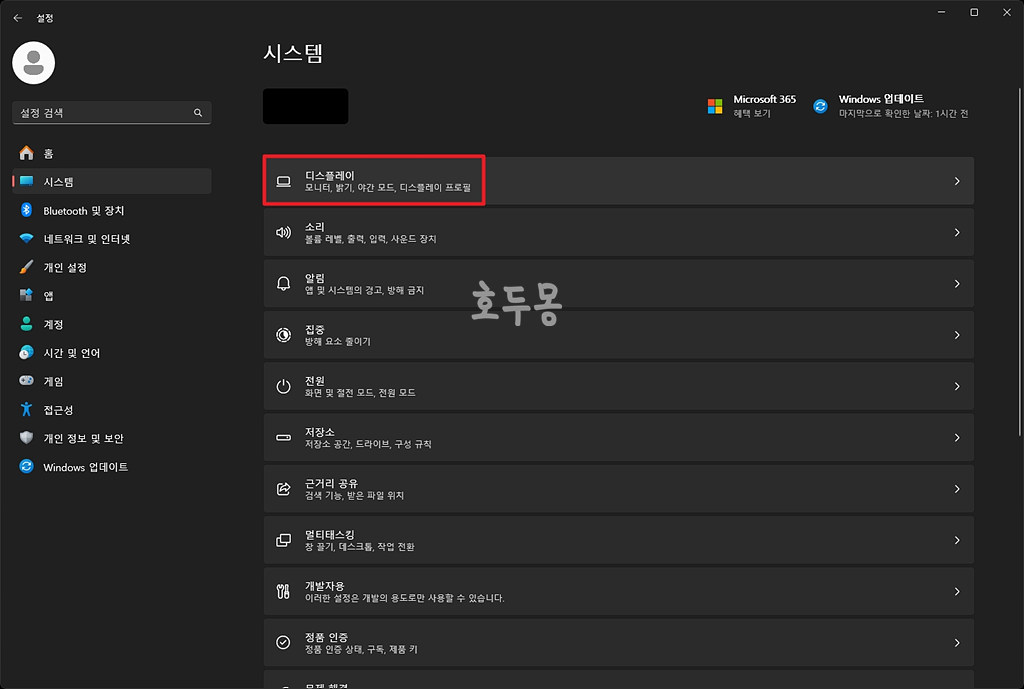Click '창 끌기, 데스크톱, 작업 전환' text
The image size is (1024, 689).
pos(359,547)
